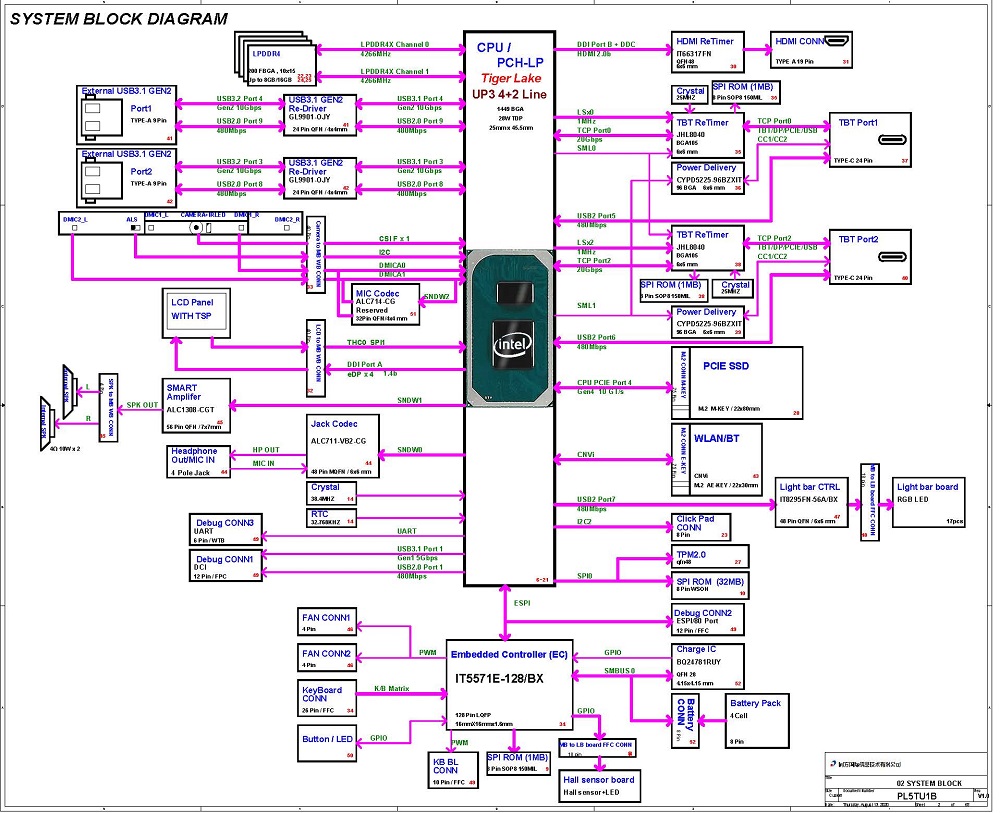The height and width of the screenshot is (813, 1000).
Task: Click the 'CSI F x 1' signal label
Action: (x=394, y=238)
